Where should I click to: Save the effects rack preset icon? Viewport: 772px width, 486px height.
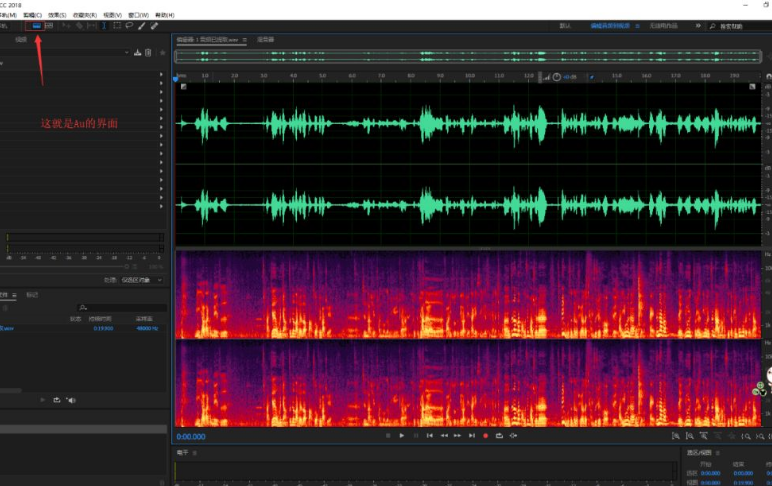click(137, 53)
